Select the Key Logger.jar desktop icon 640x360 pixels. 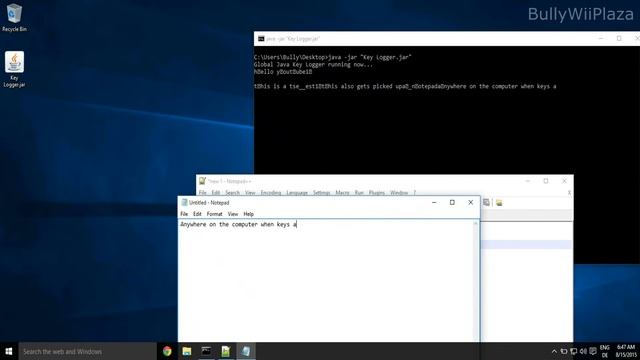pos(14,69)
